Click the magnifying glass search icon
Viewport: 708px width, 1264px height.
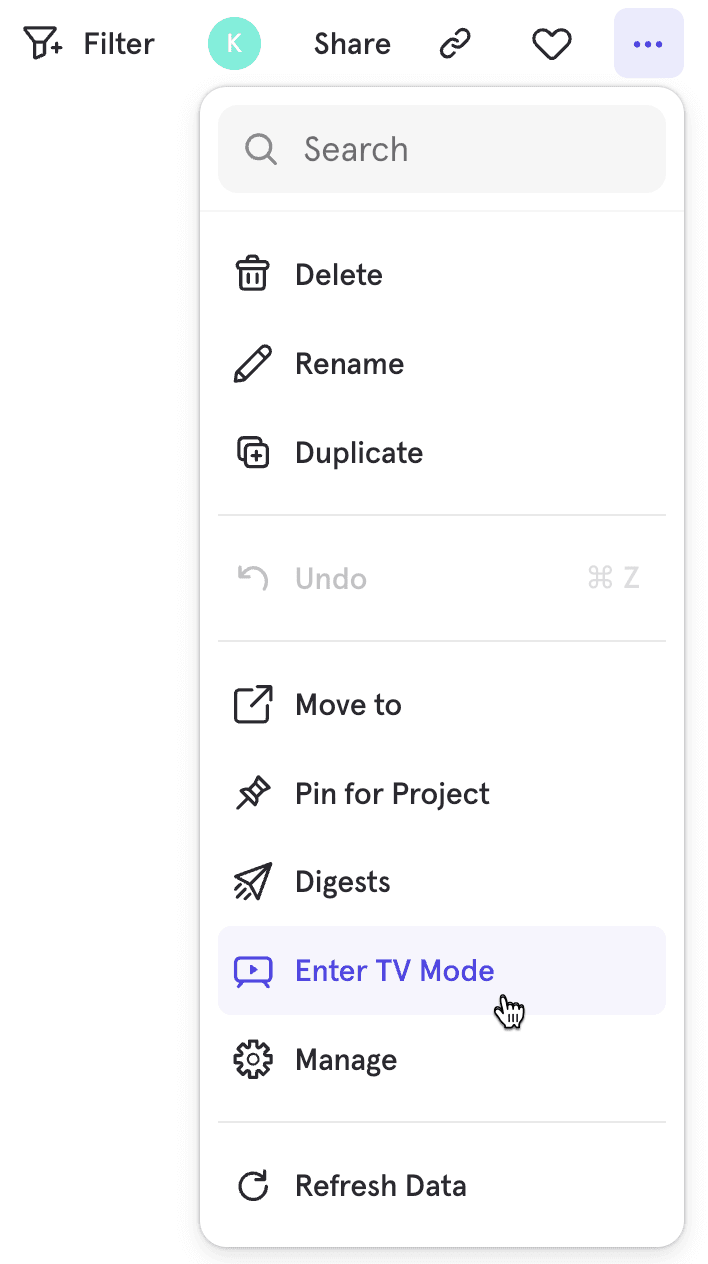coord(260,149)
